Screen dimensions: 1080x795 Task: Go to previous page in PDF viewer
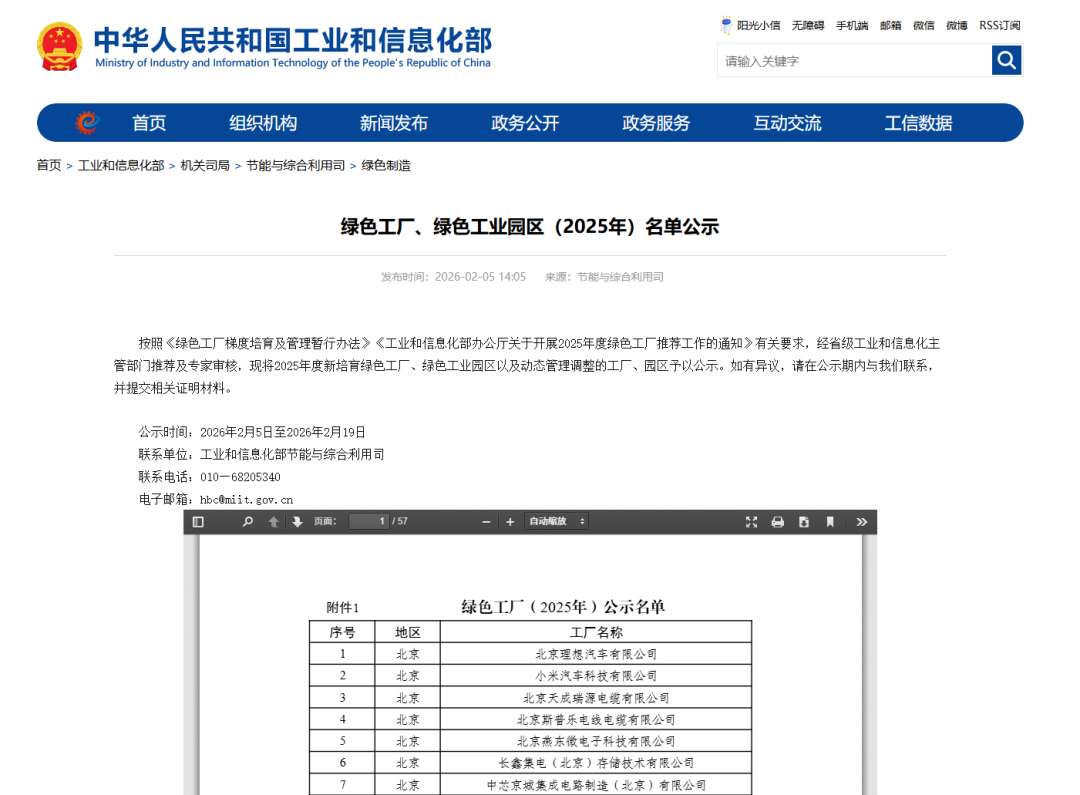tap(273, 521)
